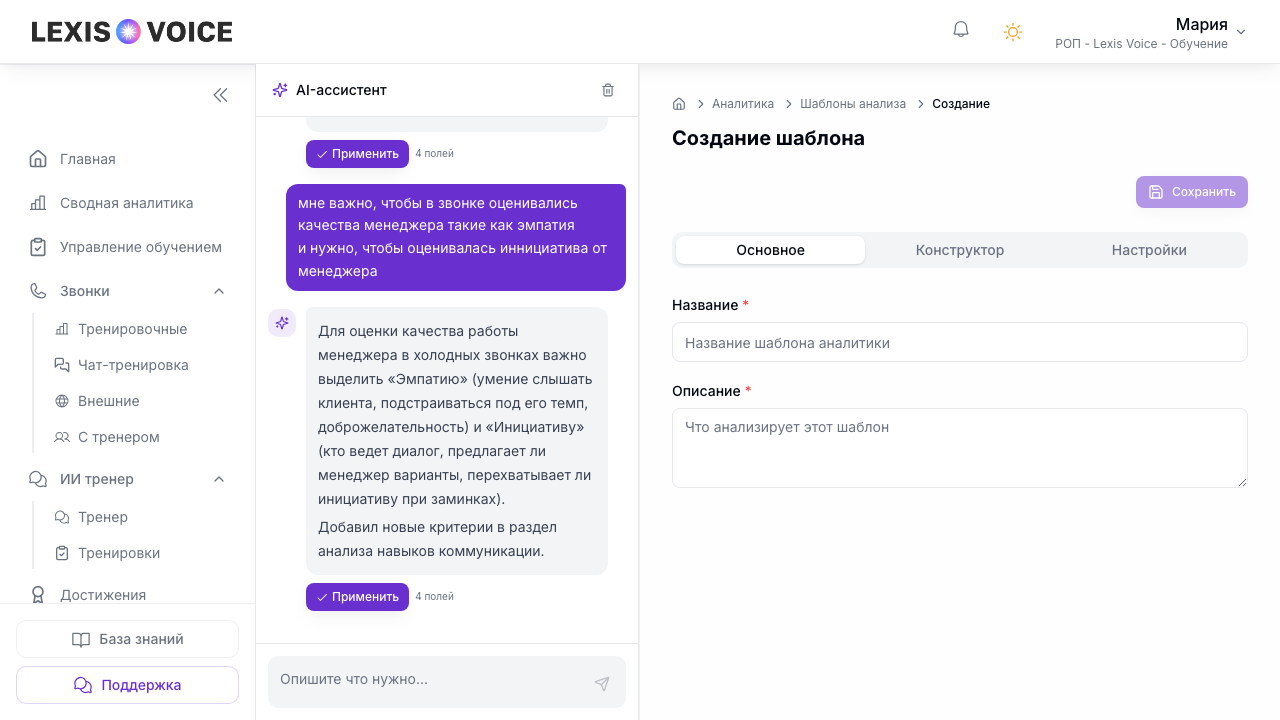The image size is (1280, 720).
Task: Click the С тренером people icon
Action: tap(62, 437)
